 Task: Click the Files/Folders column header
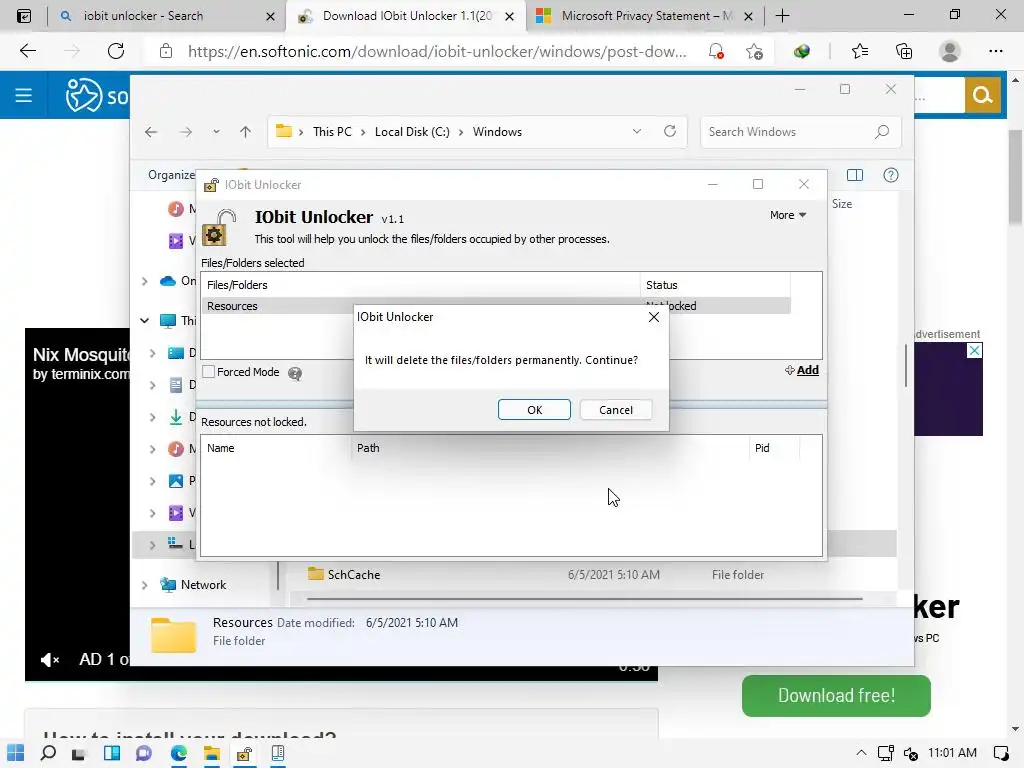421,285
